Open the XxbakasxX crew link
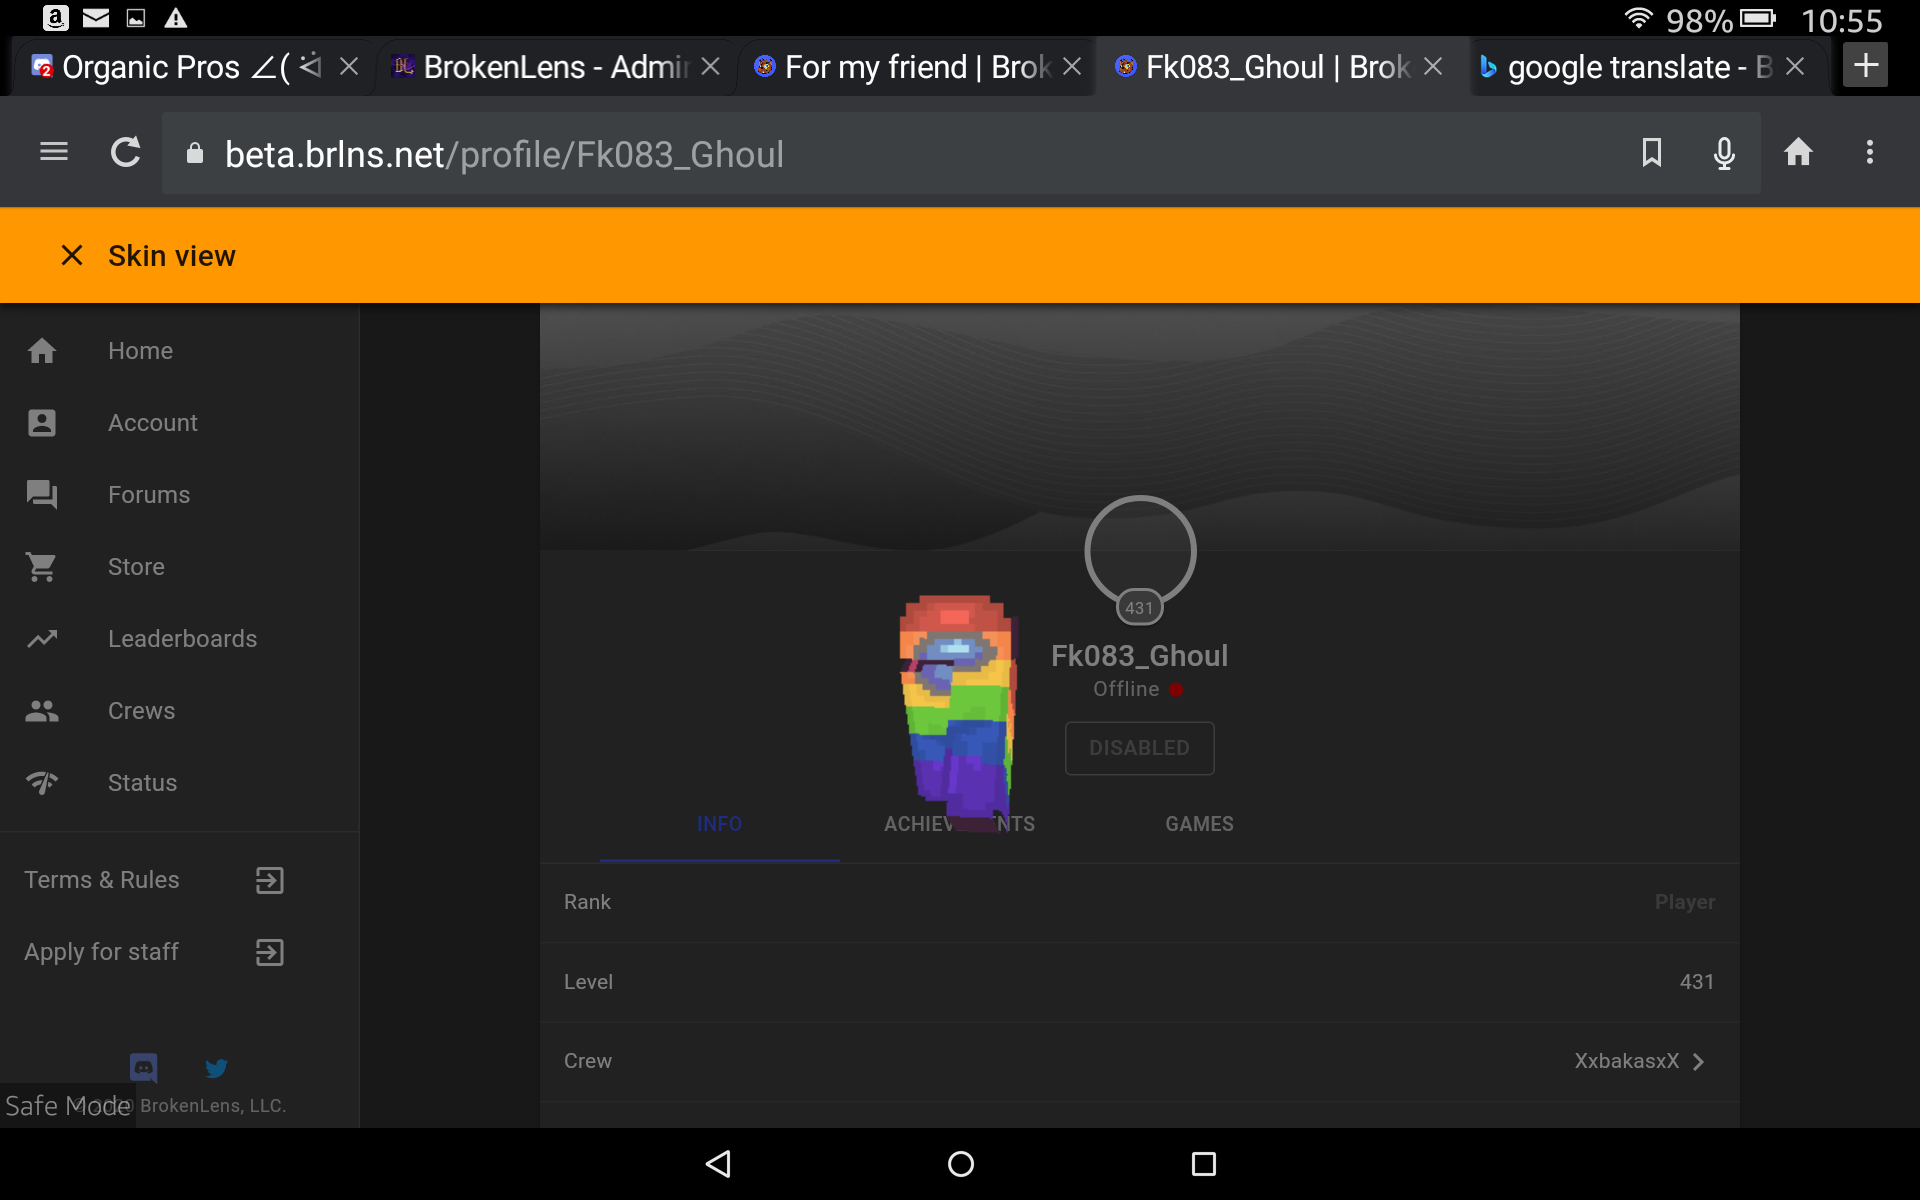The height and width of the screenshot is (1200, 1920). tap(1627, 1061)
